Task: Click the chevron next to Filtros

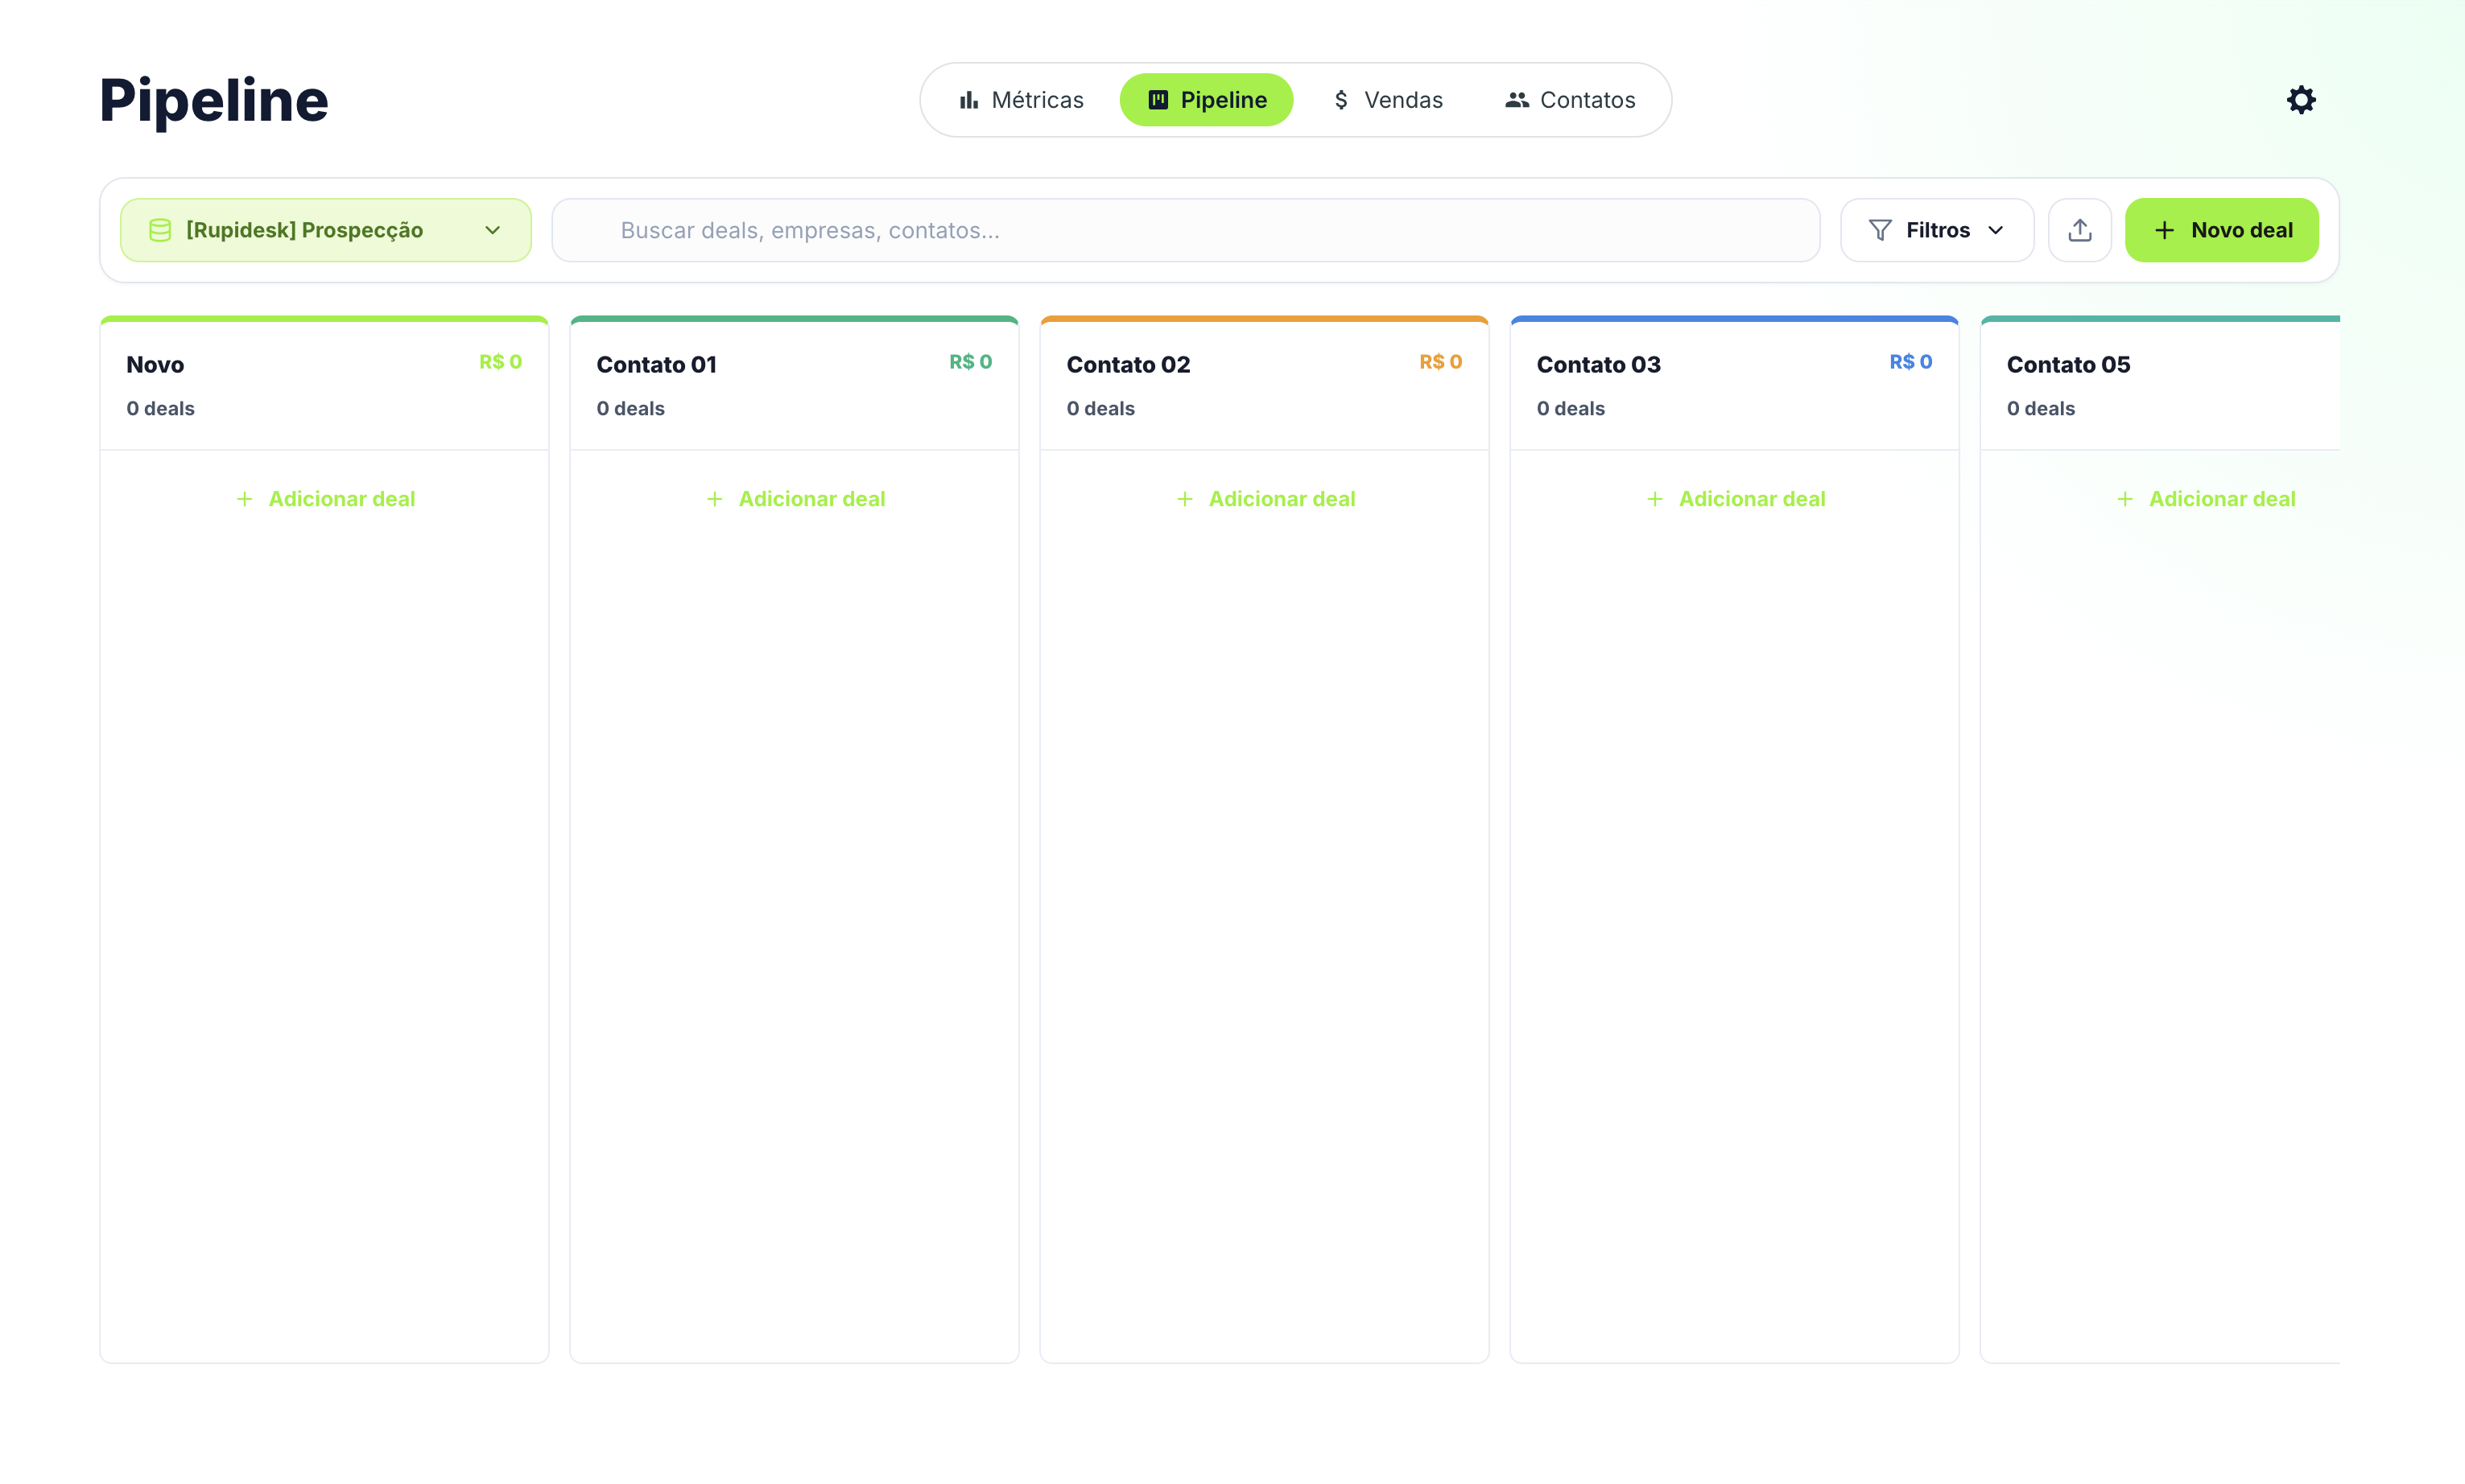Action: point(1995,230)
